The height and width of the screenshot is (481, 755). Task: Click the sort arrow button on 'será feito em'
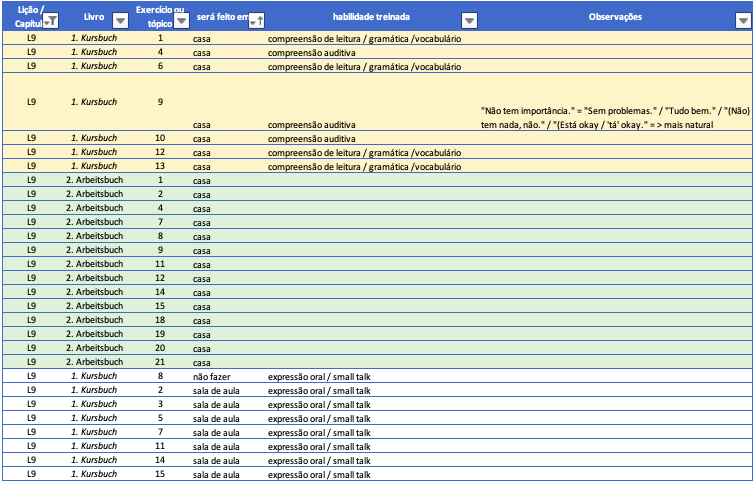pos(255,20)
